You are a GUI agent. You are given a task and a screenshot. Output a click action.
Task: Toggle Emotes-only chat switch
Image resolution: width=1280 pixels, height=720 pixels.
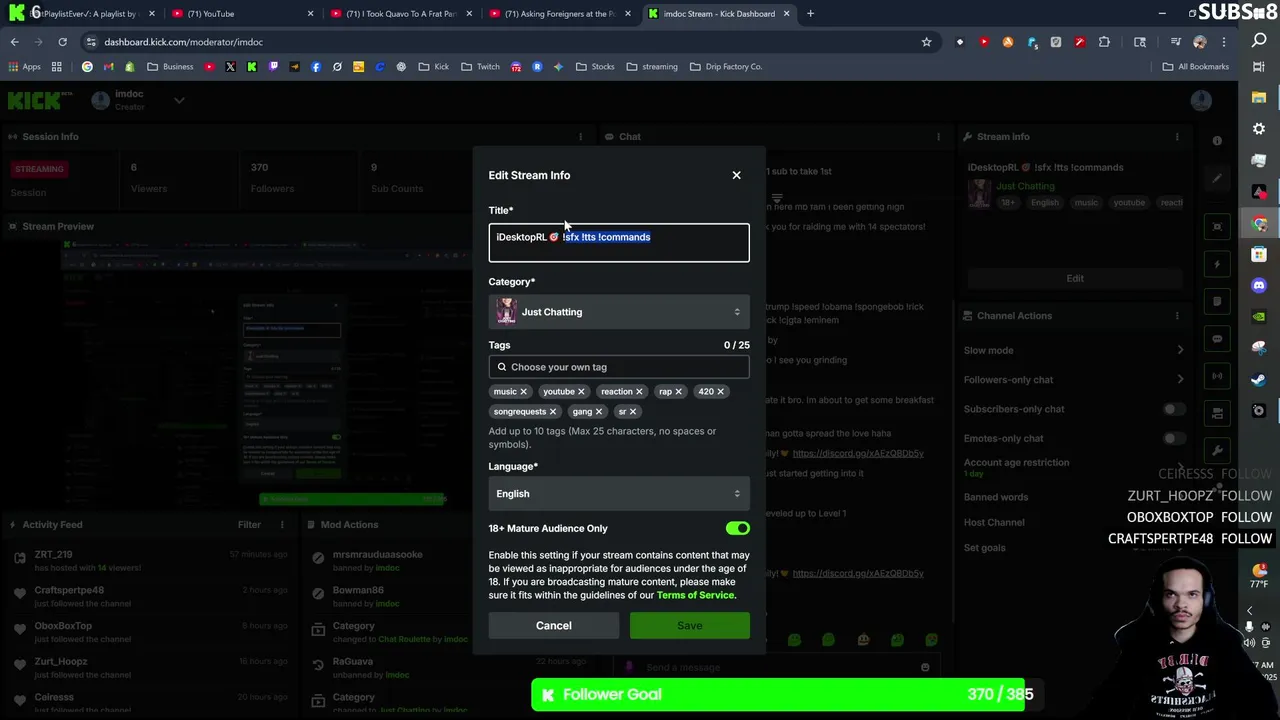[1174, 438]
